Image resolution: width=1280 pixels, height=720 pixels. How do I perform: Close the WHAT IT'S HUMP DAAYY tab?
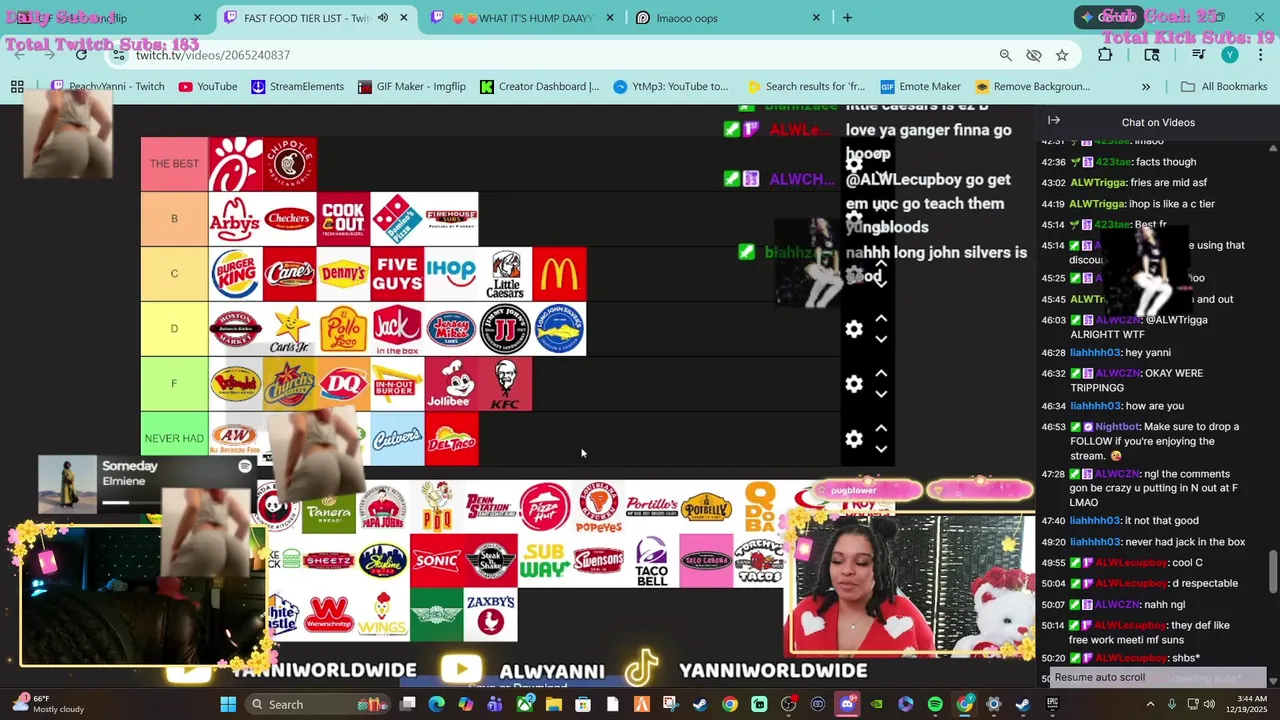(x=610, y=18)
